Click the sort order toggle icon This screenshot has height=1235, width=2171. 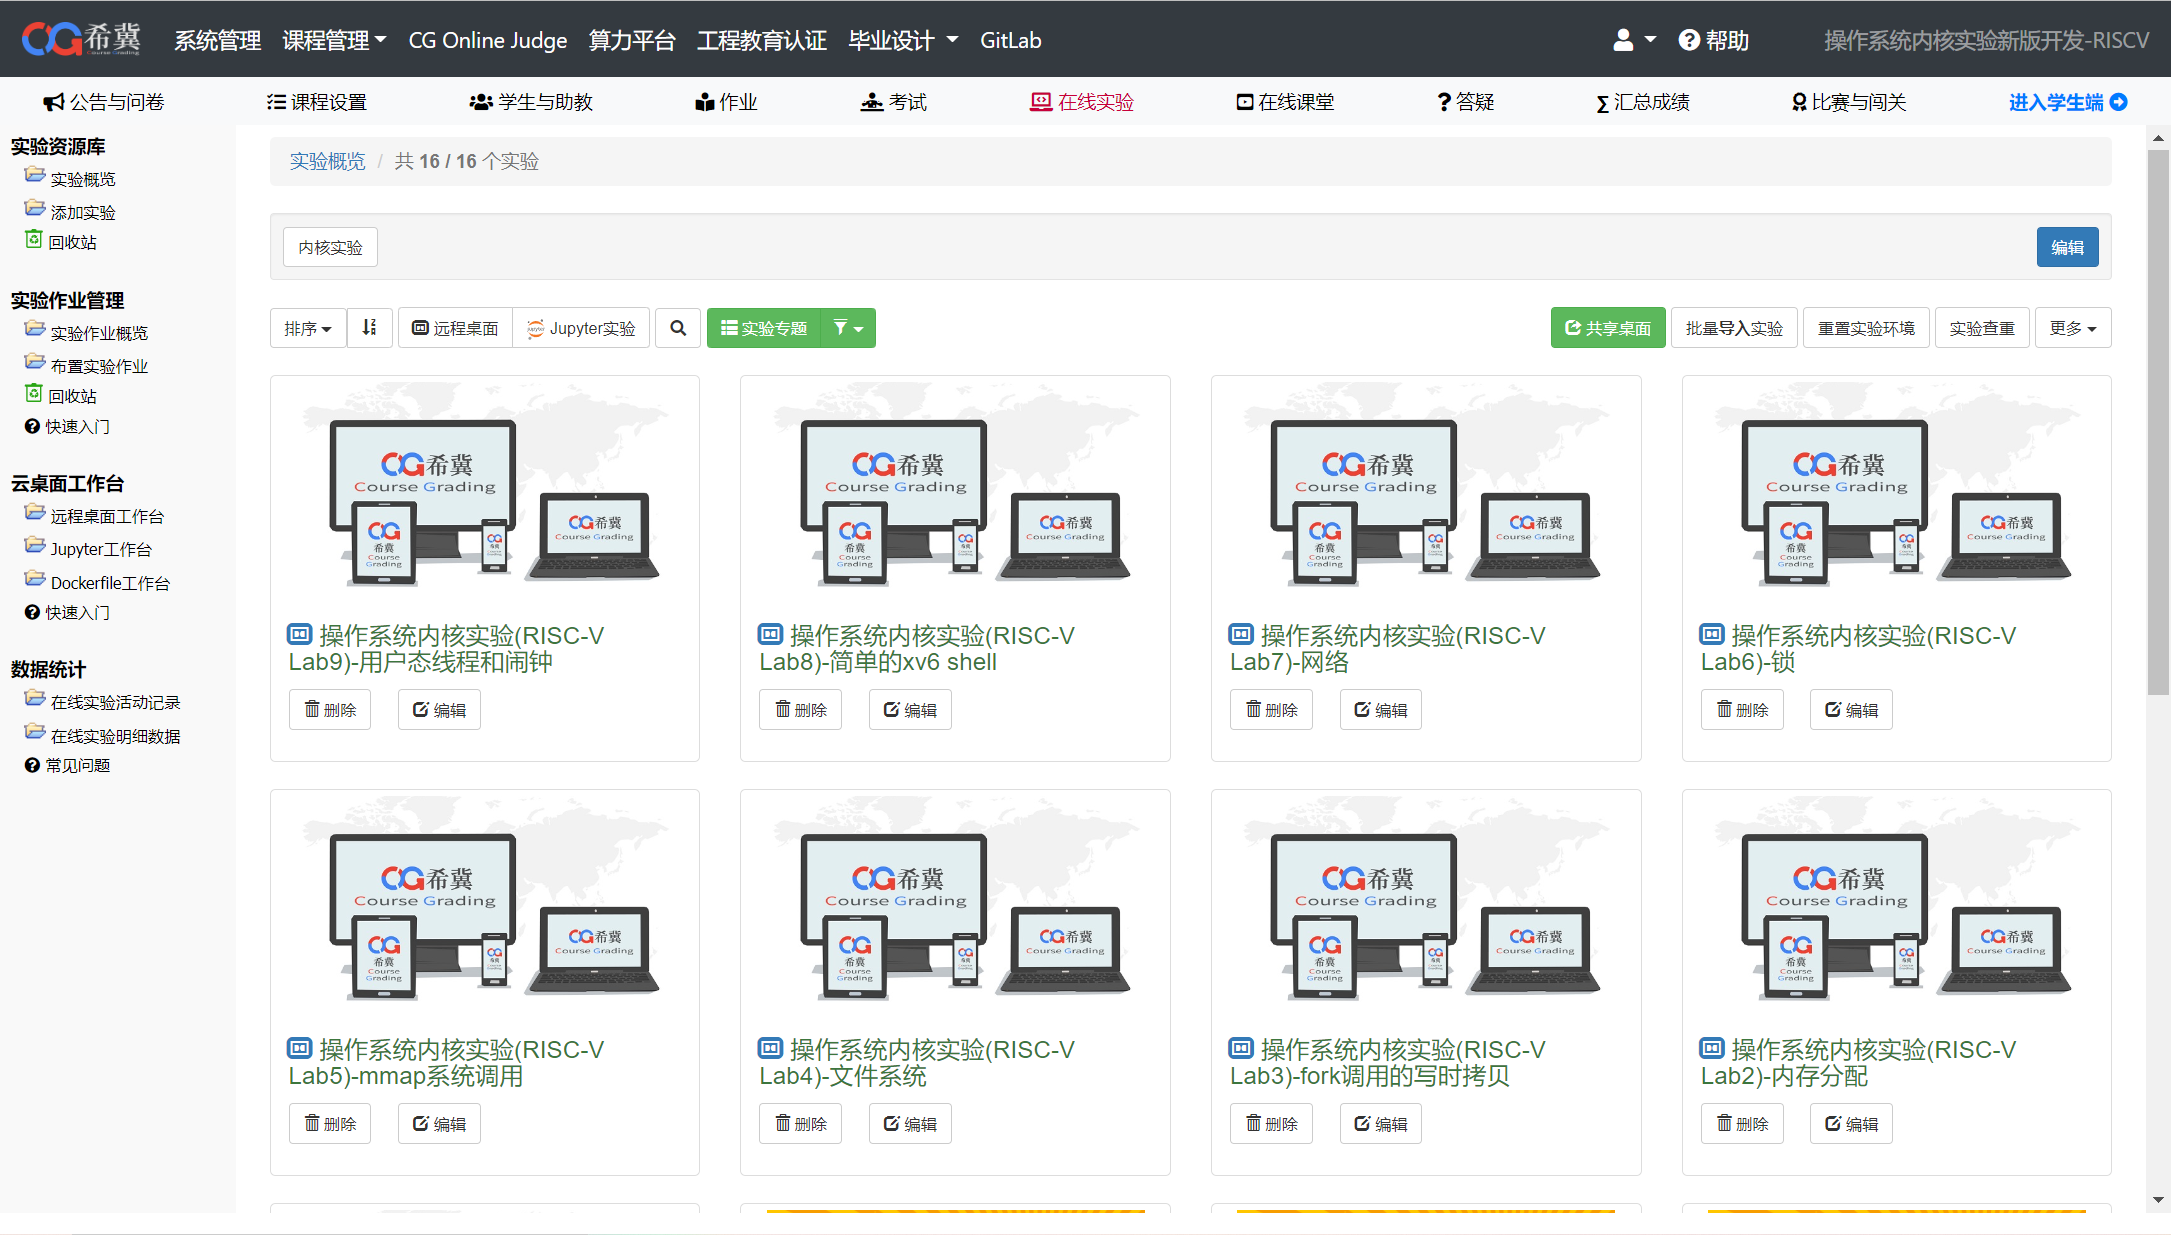pos(369,328)
